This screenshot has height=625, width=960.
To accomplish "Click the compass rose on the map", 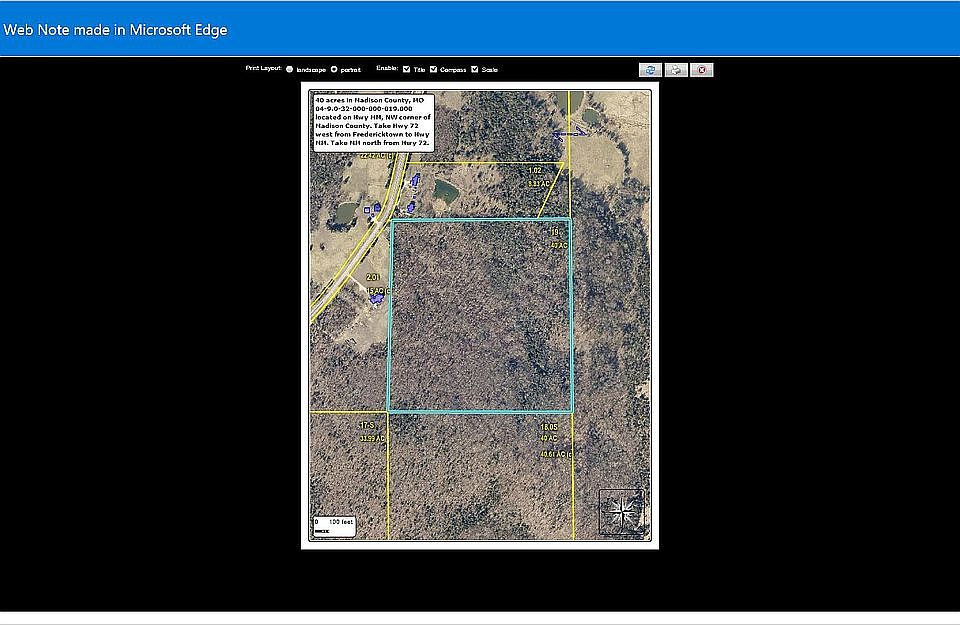I will coord(622,512).
